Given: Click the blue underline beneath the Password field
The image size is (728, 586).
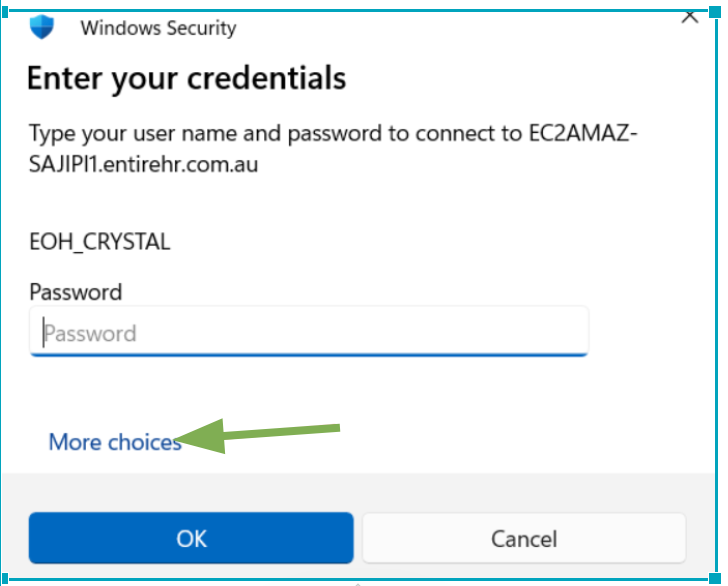Looking at the screenshot, I should coord(309,353).
